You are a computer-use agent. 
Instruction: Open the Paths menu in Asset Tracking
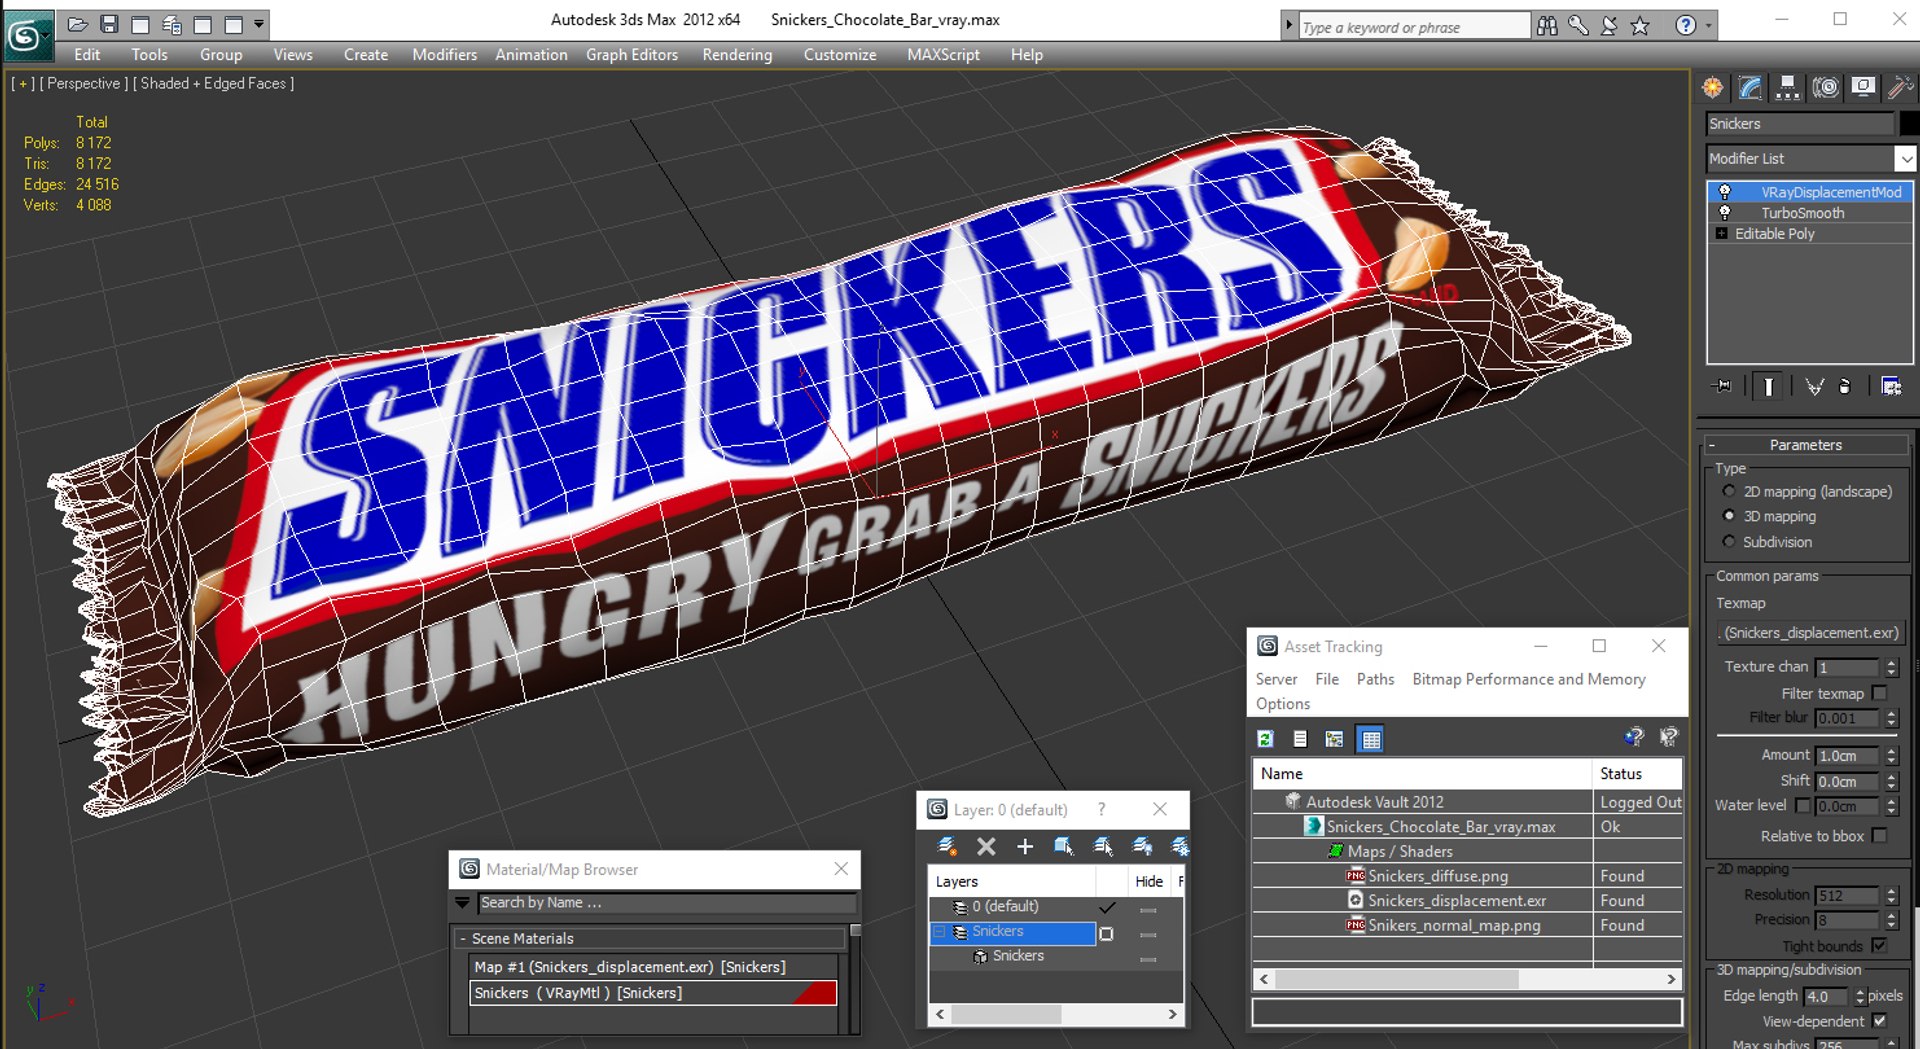tap(1375, 679)
